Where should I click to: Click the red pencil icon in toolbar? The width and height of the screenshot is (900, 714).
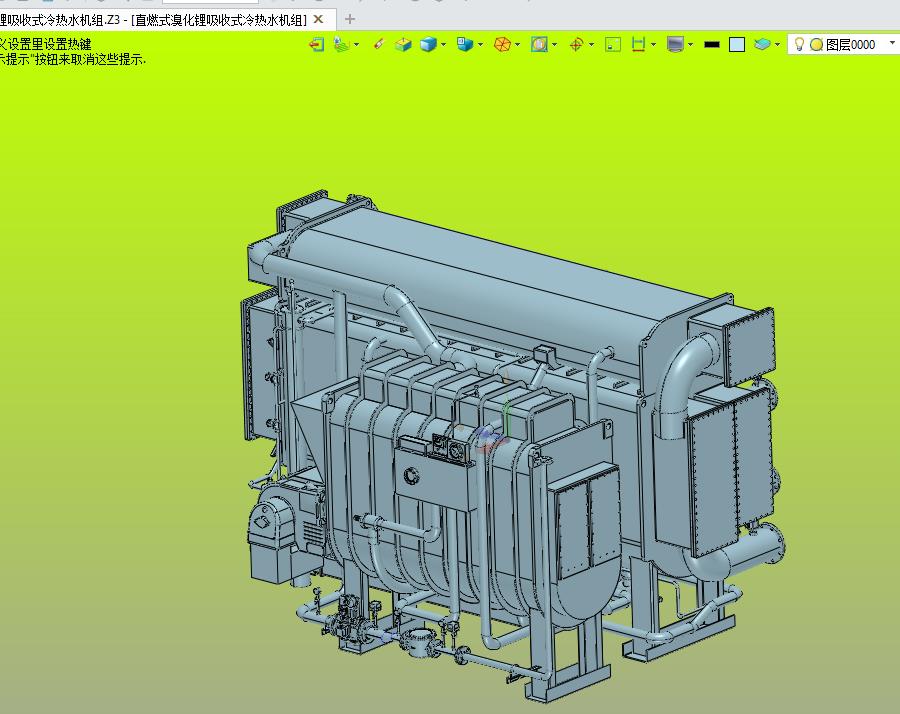tap(378, 44)
